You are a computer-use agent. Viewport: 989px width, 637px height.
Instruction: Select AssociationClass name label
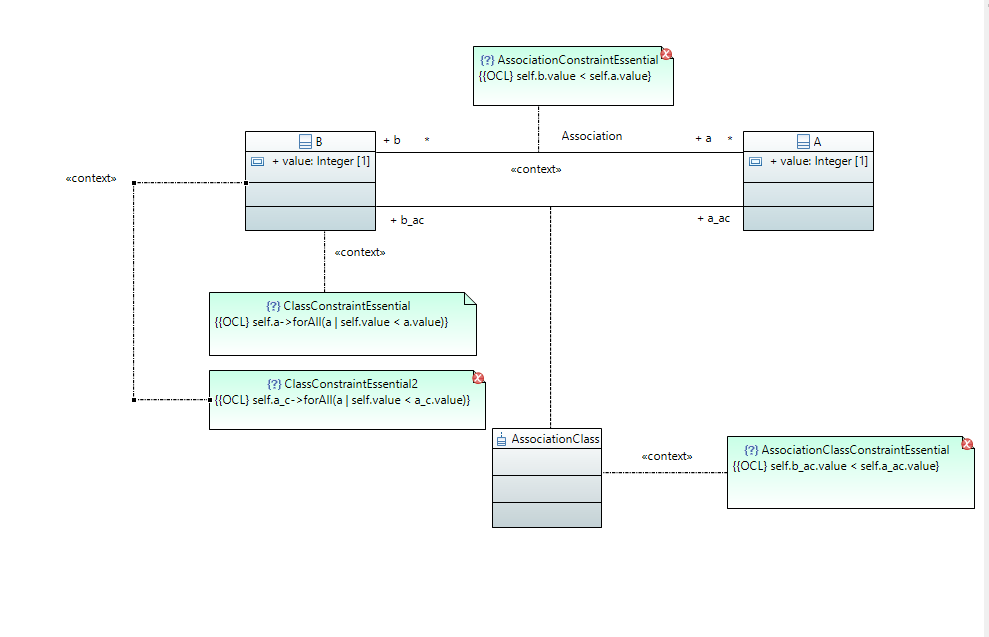coord(555,439)
